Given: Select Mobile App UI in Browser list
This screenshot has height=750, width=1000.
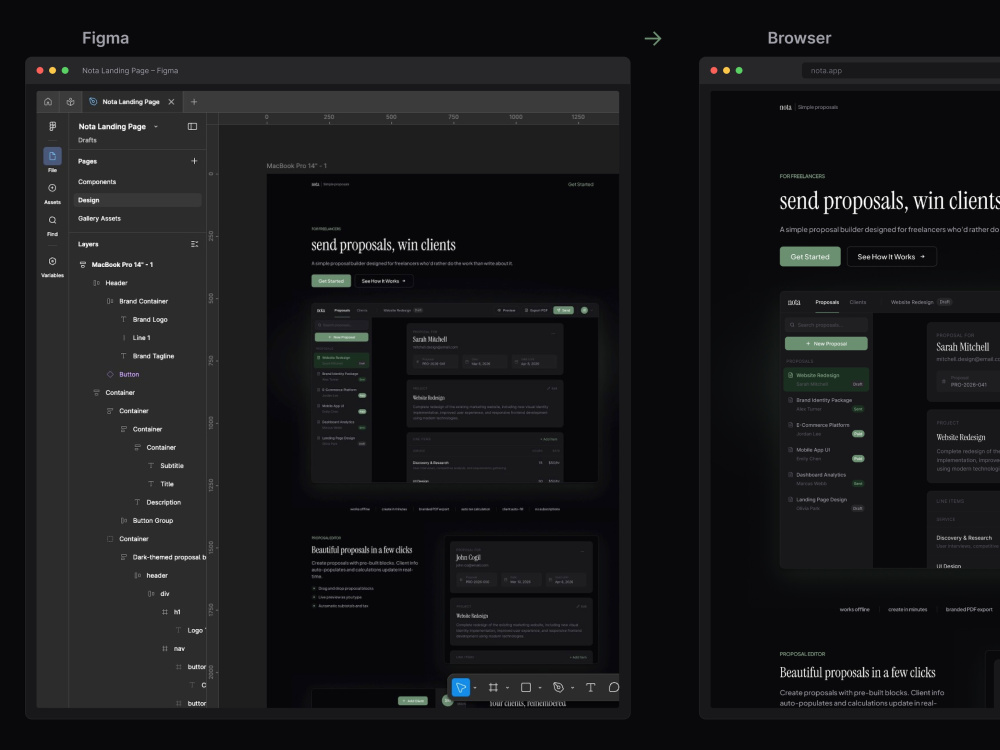Looking at the screenshot, I should 826,454.
